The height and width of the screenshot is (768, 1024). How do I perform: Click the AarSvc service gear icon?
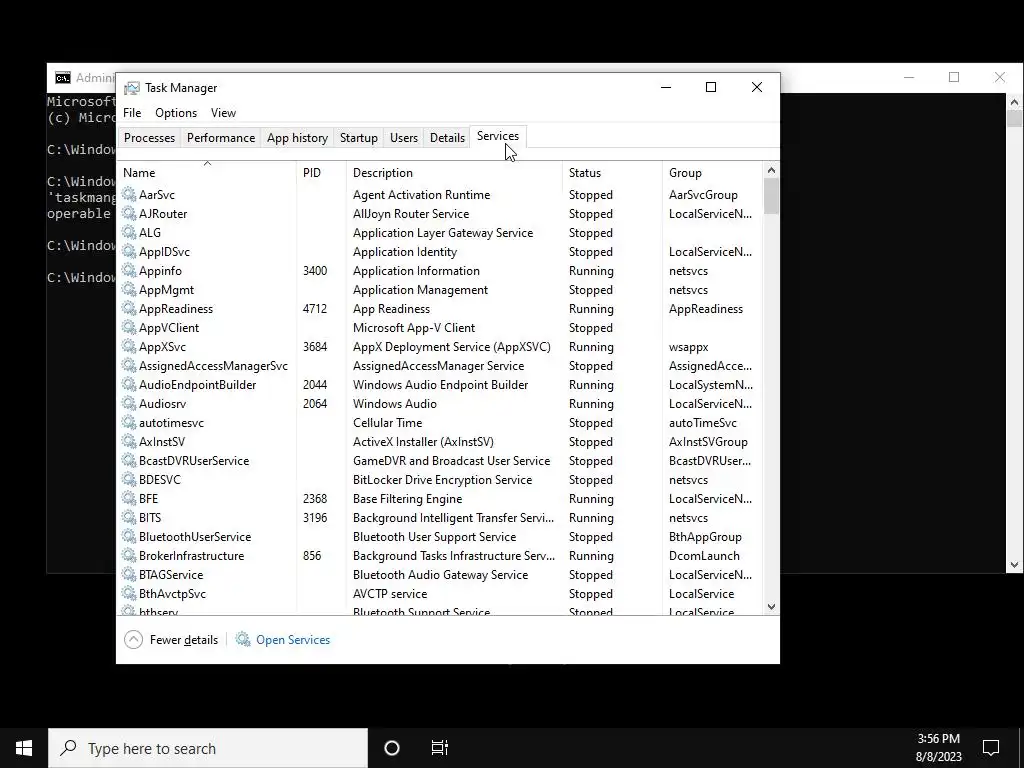tap(129, 195)
